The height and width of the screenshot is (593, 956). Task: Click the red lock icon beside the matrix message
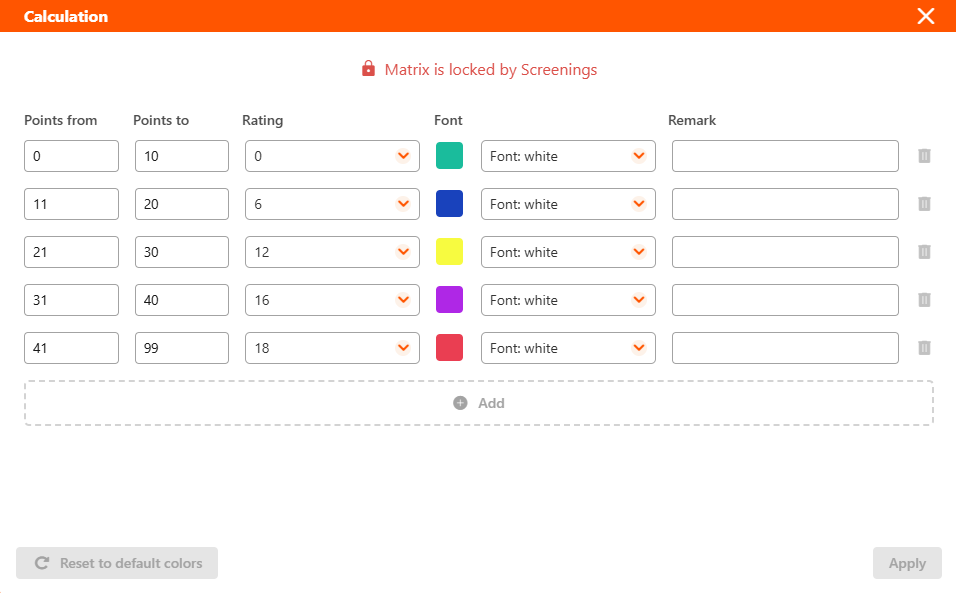pyautogui.click(x=368, y=68)
